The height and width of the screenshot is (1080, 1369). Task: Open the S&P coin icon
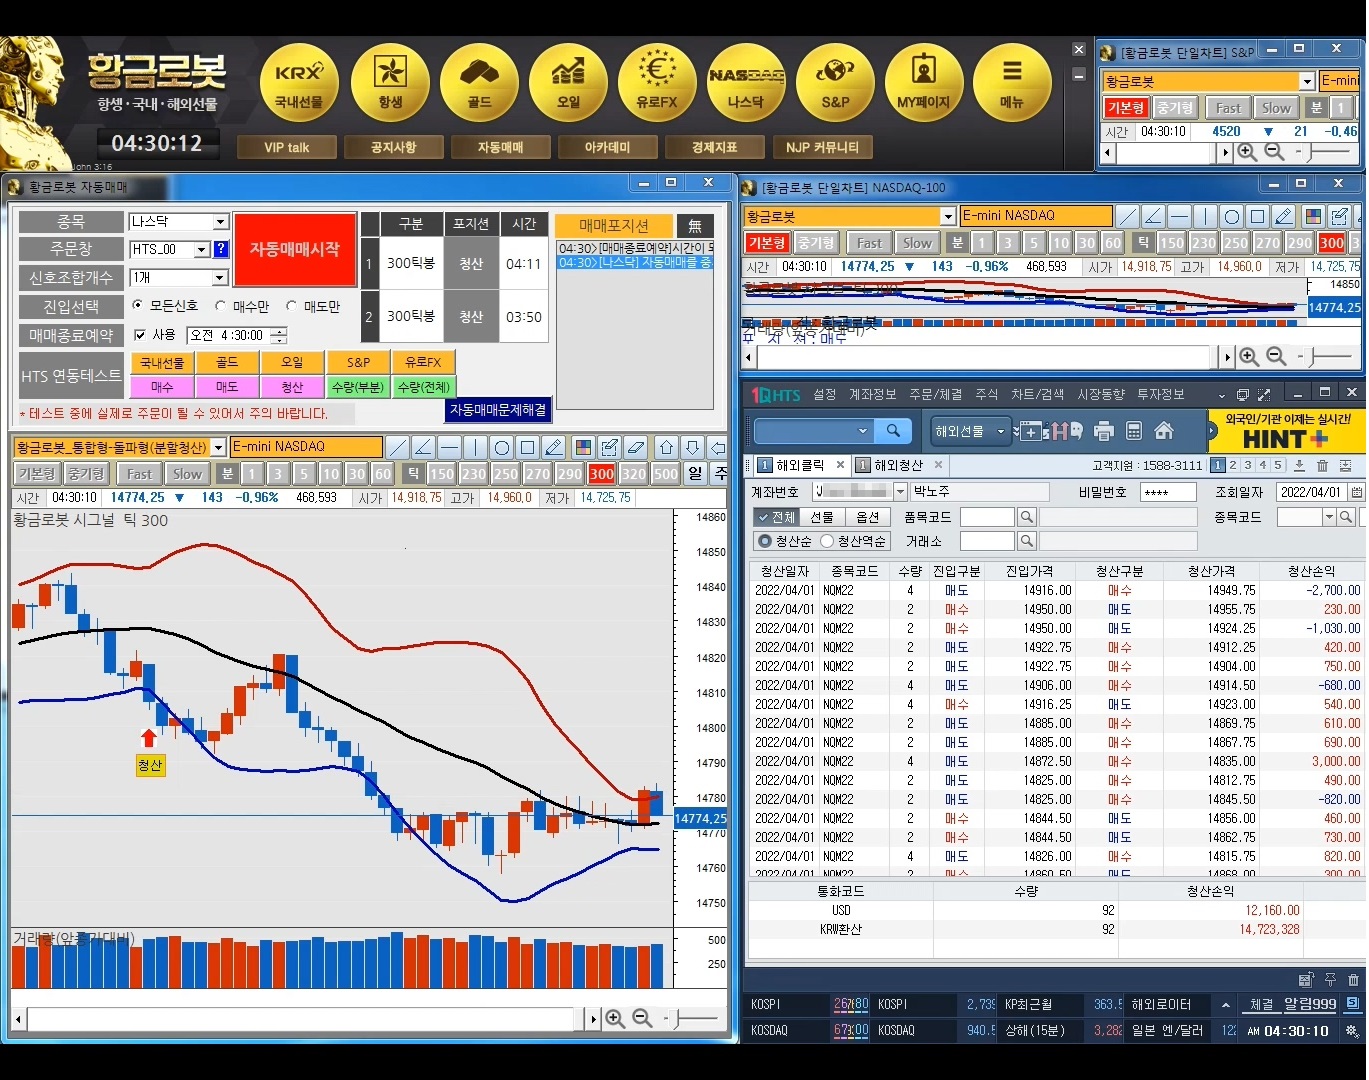(835, 84)
